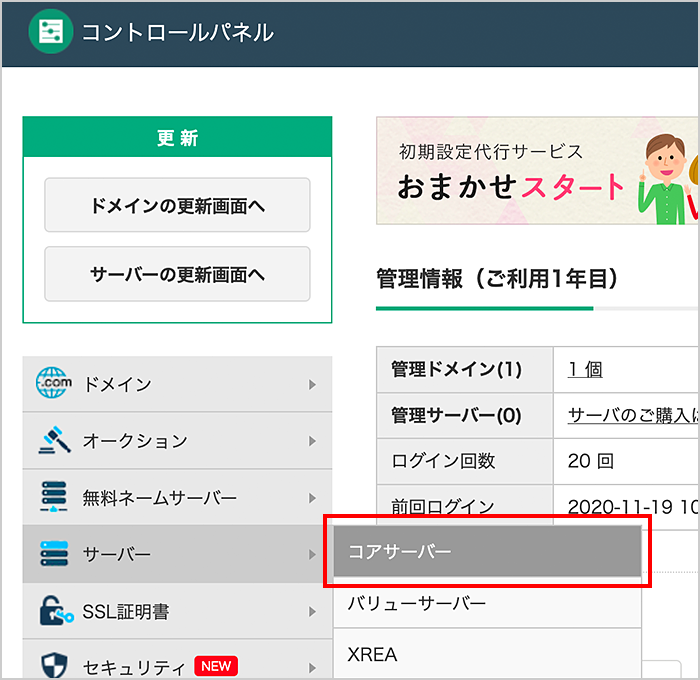Click the 前回ログイン table cell

pos(465,505)
